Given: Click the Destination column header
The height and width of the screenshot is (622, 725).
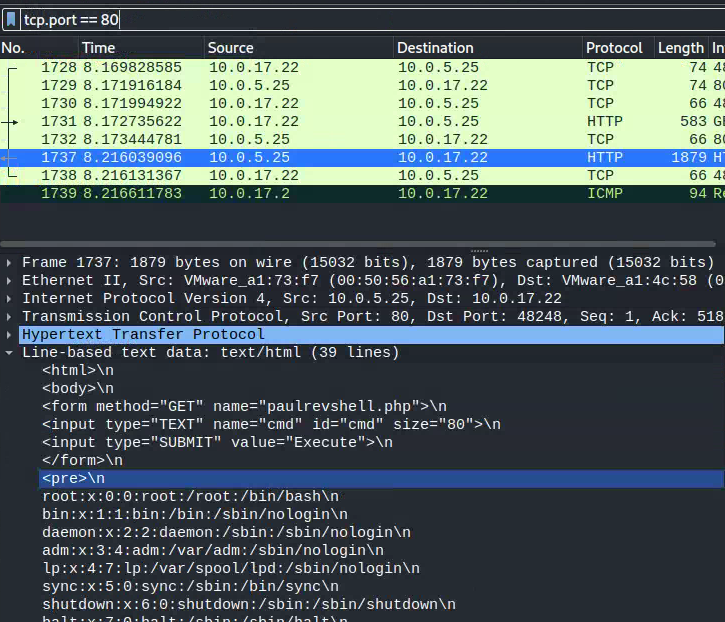Looking at the screenshot, I should click(x=435, y=48).
